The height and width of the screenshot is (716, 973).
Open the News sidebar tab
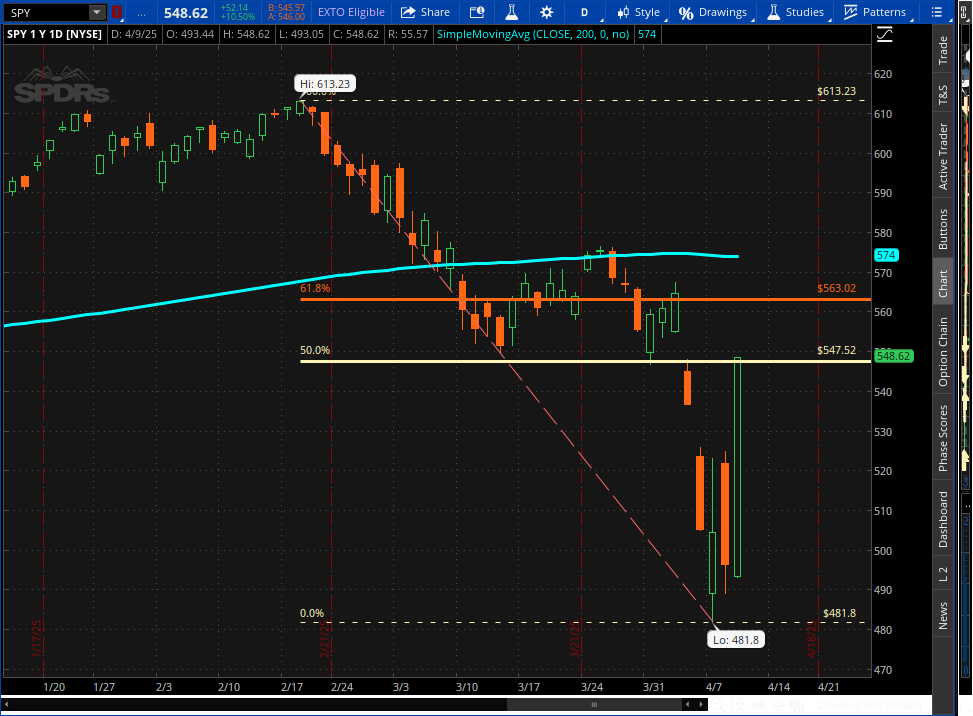pos(943,615)
